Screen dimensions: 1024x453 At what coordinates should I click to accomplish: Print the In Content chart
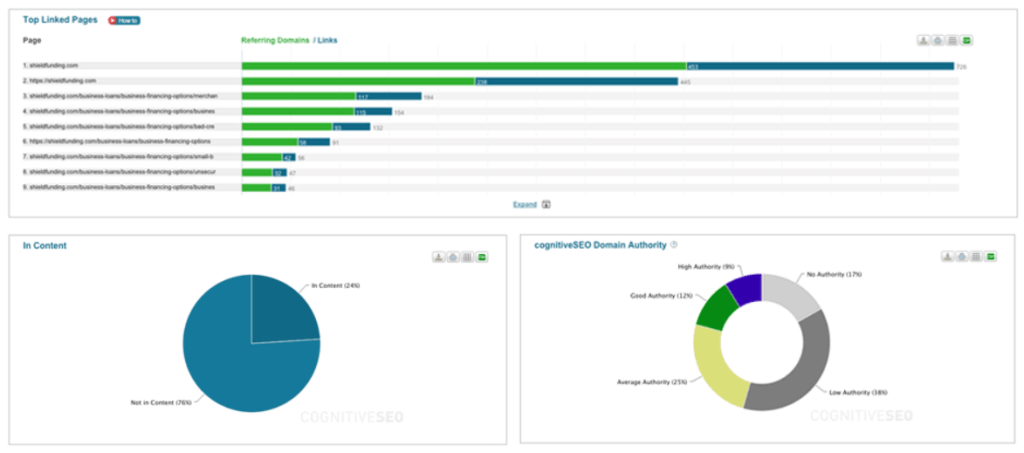(453, 257)
